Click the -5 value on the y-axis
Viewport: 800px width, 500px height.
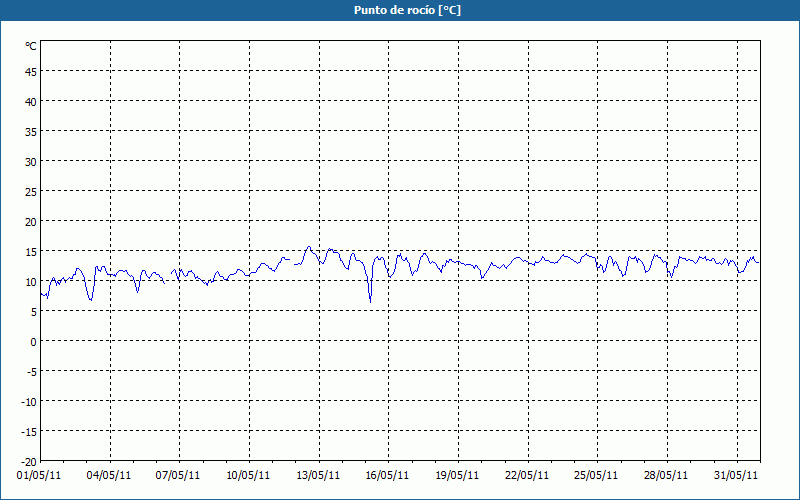click(31, 372)
